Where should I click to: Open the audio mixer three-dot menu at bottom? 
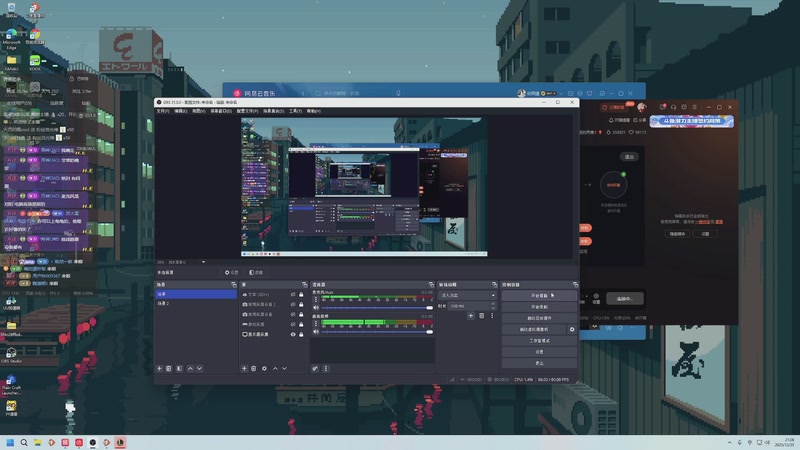click(x=326, y=368)
